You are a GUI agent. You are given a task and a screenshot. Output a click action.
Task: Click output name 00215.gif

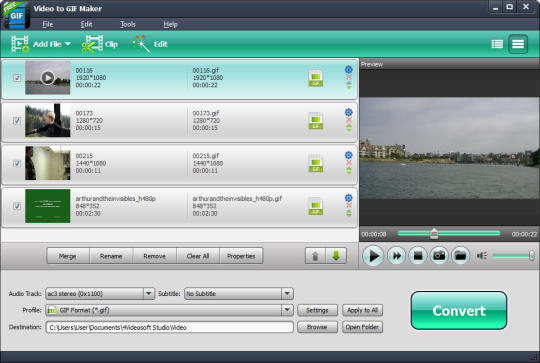(206, 156)
